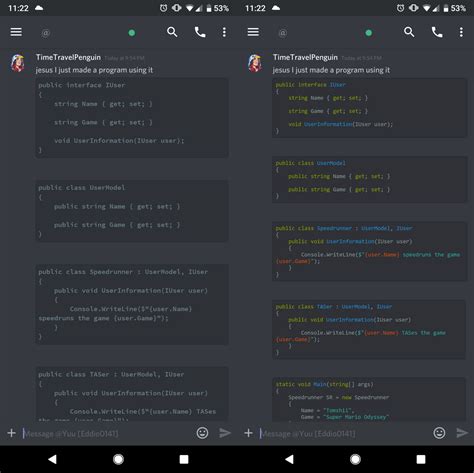The height and width of the screenshot is (473, 474).
Task: Tap plus attachment button, left screenshot
Action: tap(11, 433)
